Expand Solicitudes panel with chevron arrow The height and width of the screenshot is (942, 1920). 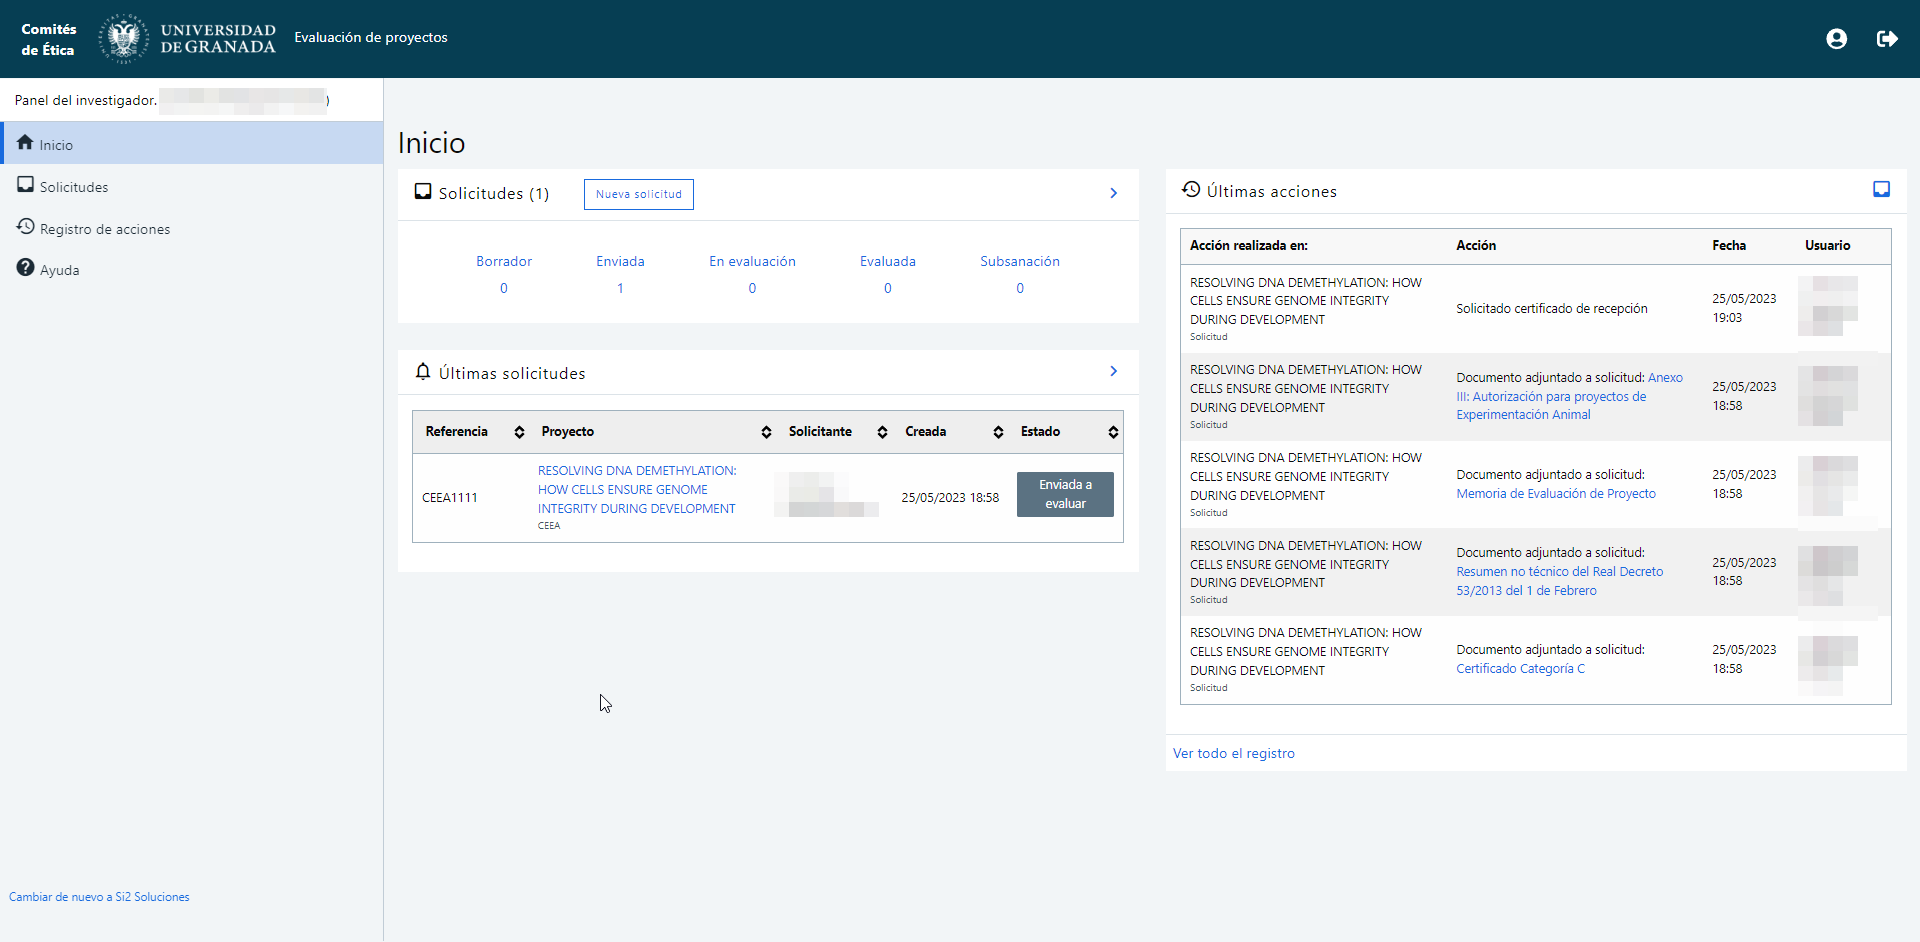pyautogui.click(x=1113, y=193)
